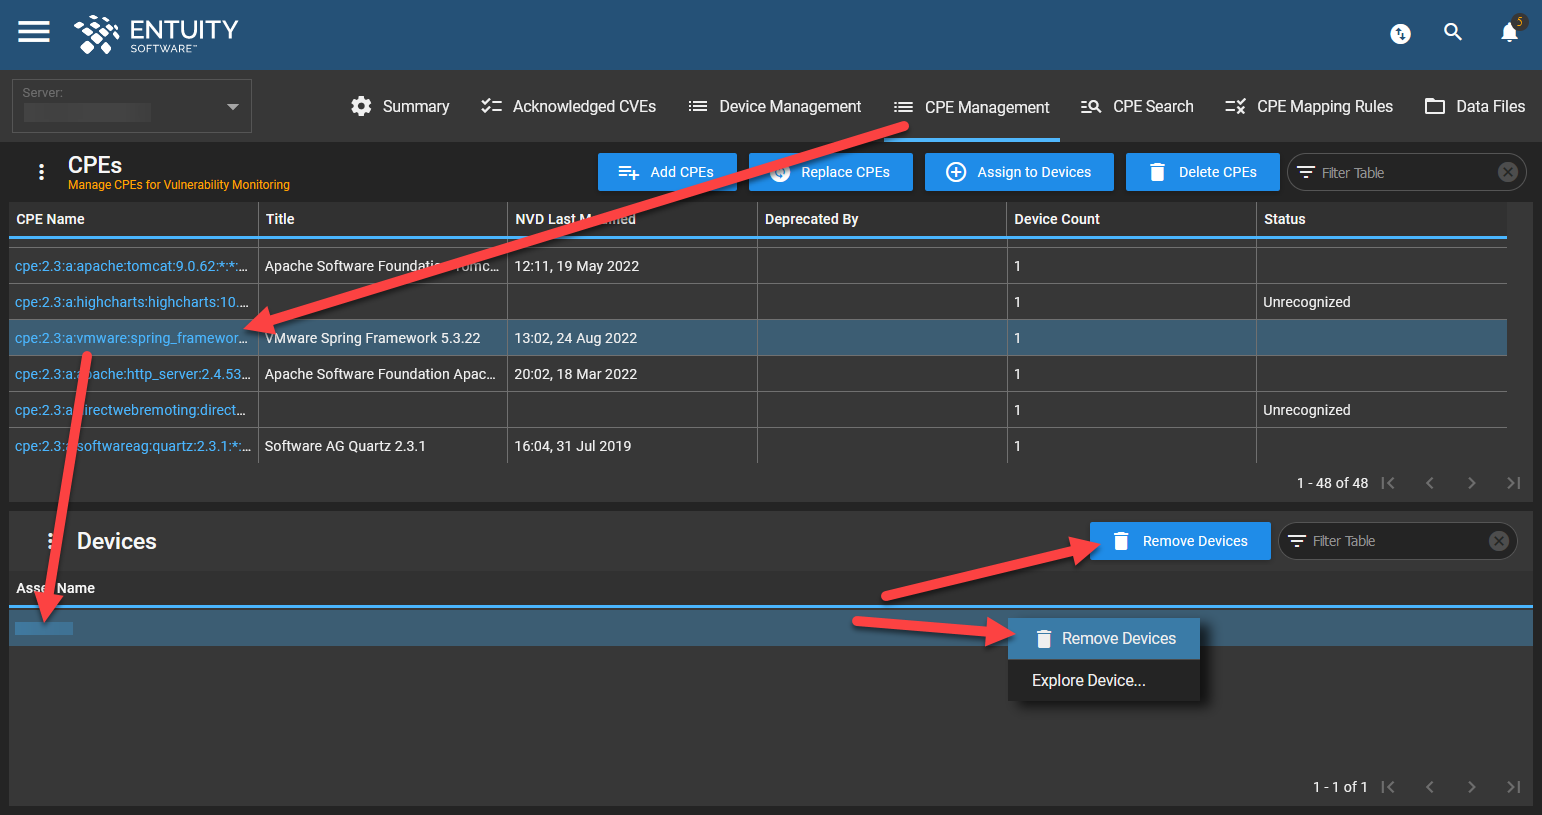
Task: Click '12:11, 19 May 2022' date cell
Action: click(632, 266)
